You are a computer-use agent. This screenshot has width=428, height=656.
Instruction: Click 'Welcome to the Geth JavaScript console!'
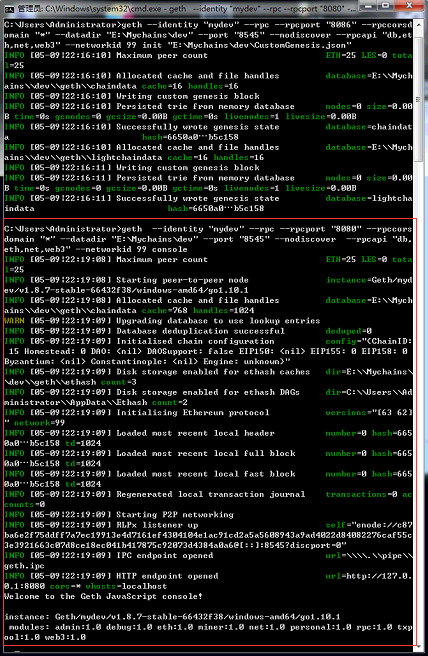[x=103, y=597]
